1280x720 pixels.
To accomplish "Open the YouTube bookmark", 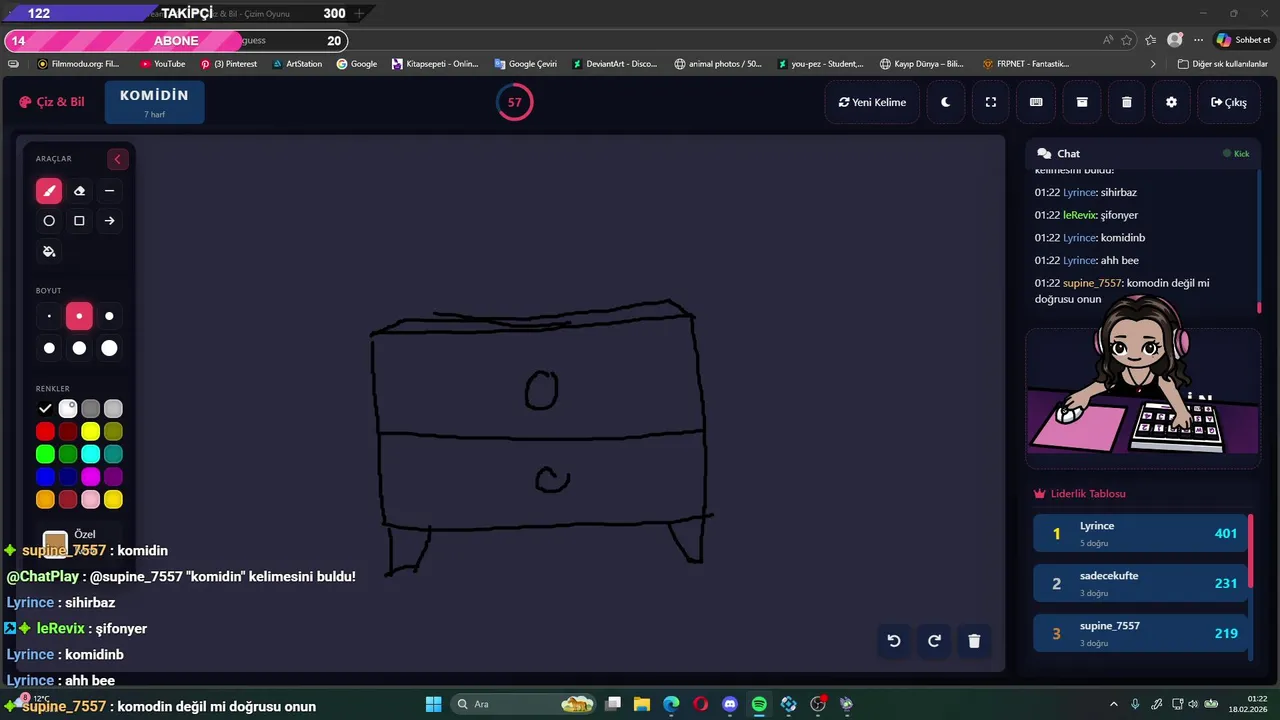I will tap(162, 64).
